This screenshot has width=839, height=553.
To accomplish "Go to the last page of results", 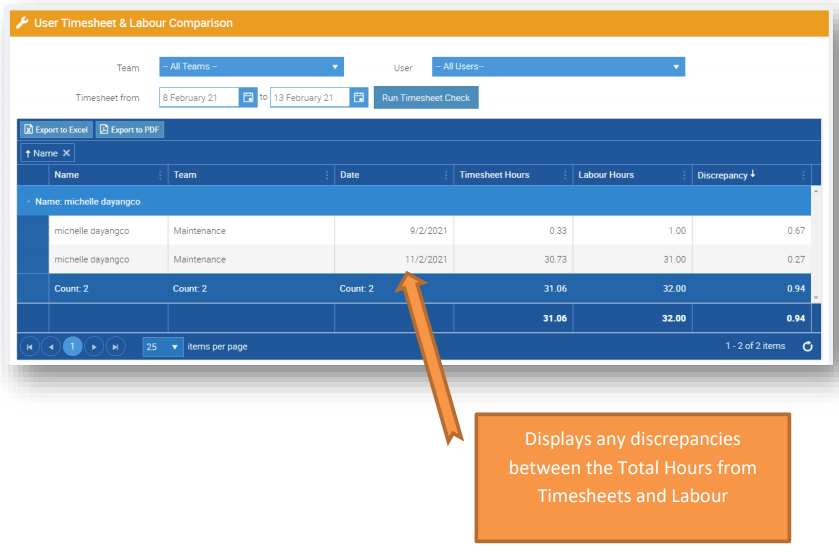I will 115,346.
